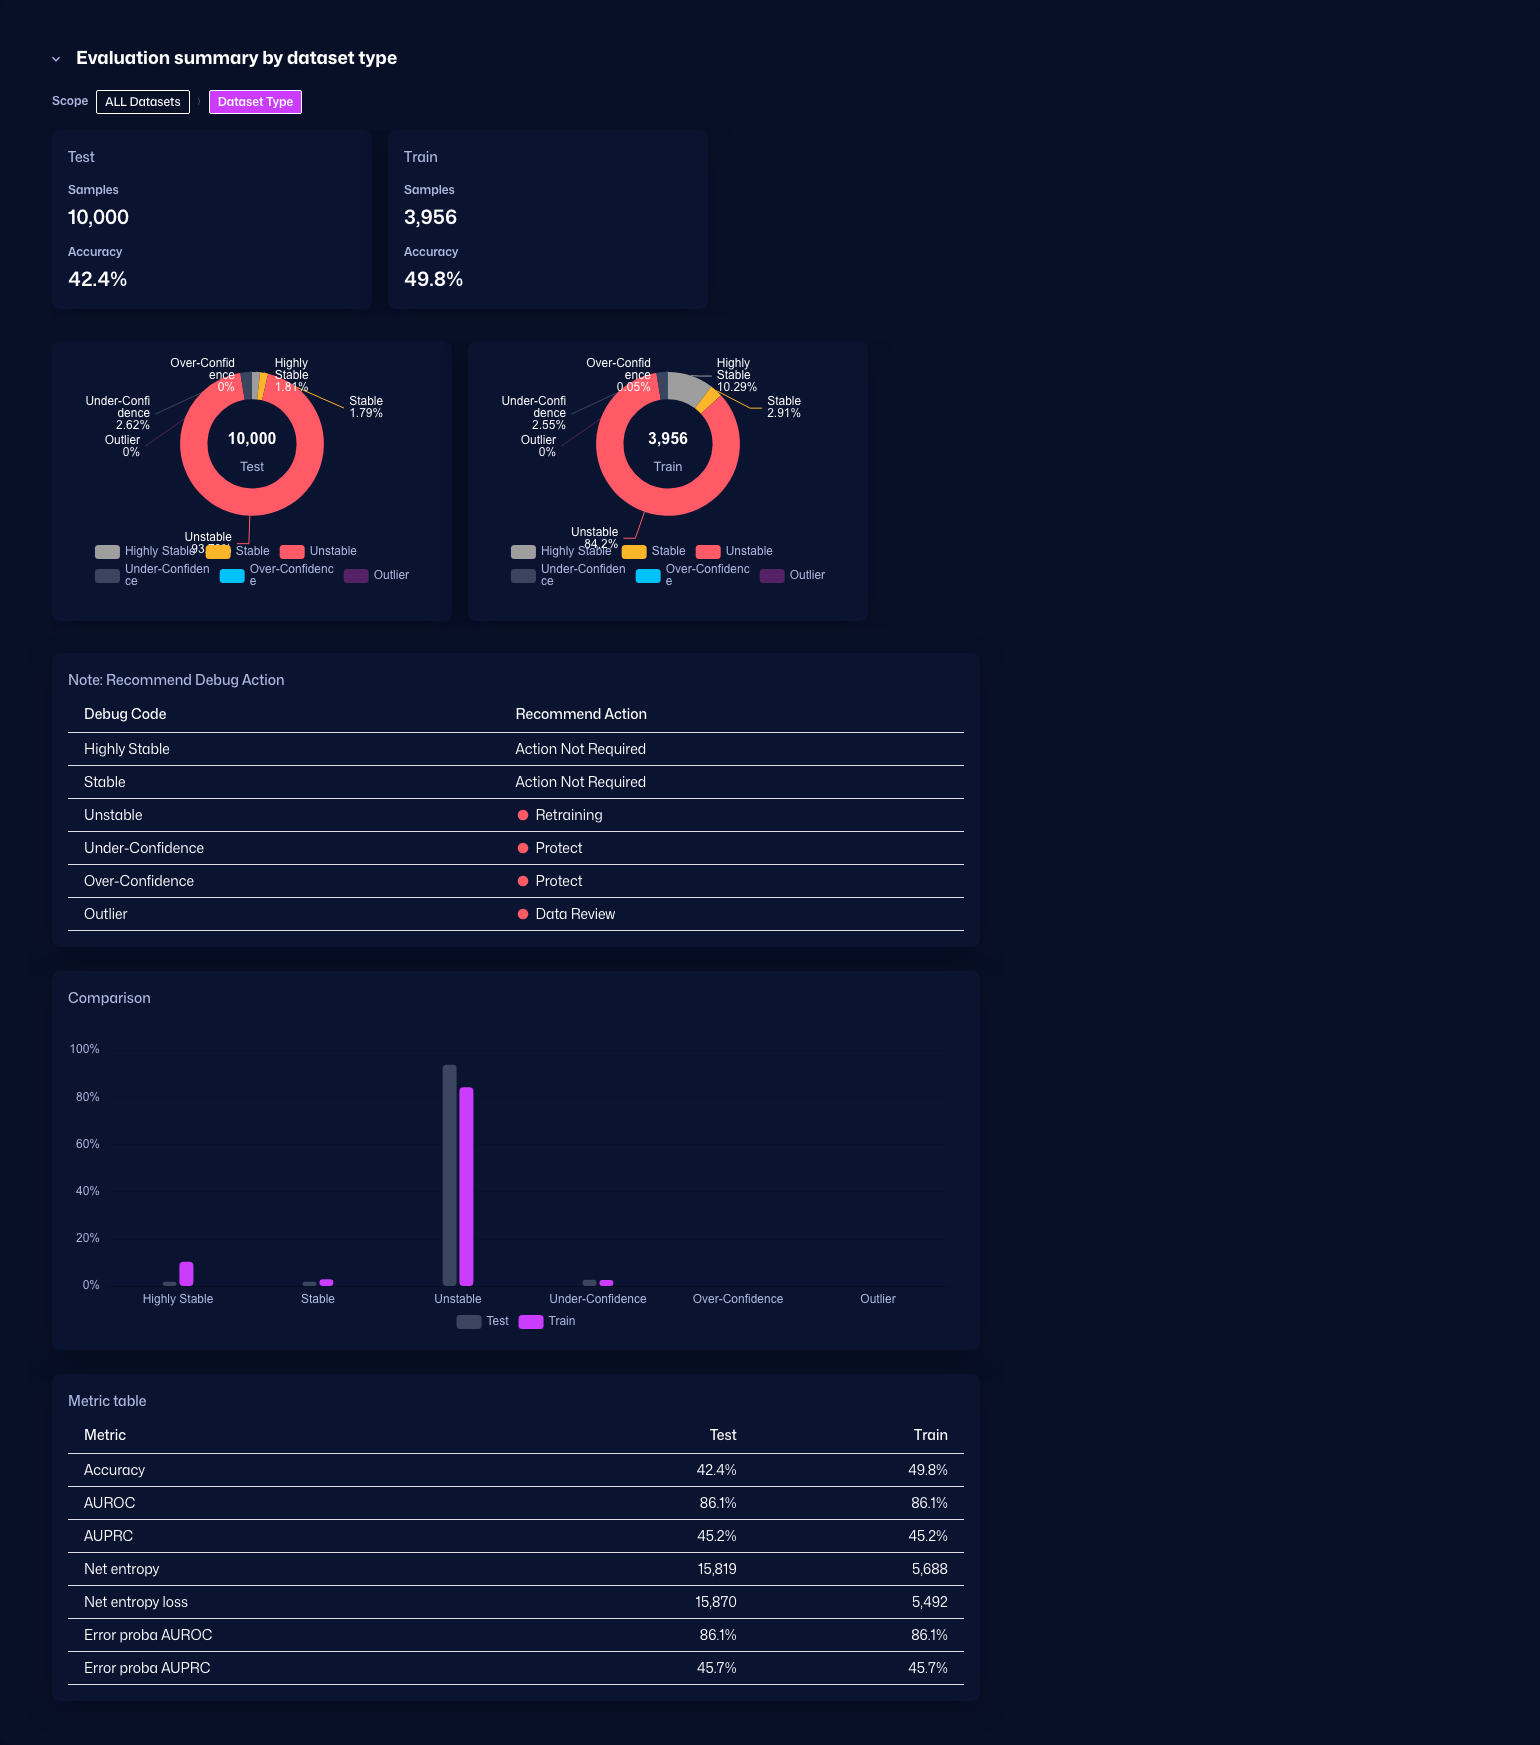
Task: Toggle Outlier legend swatch in Train donut chart
Action: [x=771, y=576]
